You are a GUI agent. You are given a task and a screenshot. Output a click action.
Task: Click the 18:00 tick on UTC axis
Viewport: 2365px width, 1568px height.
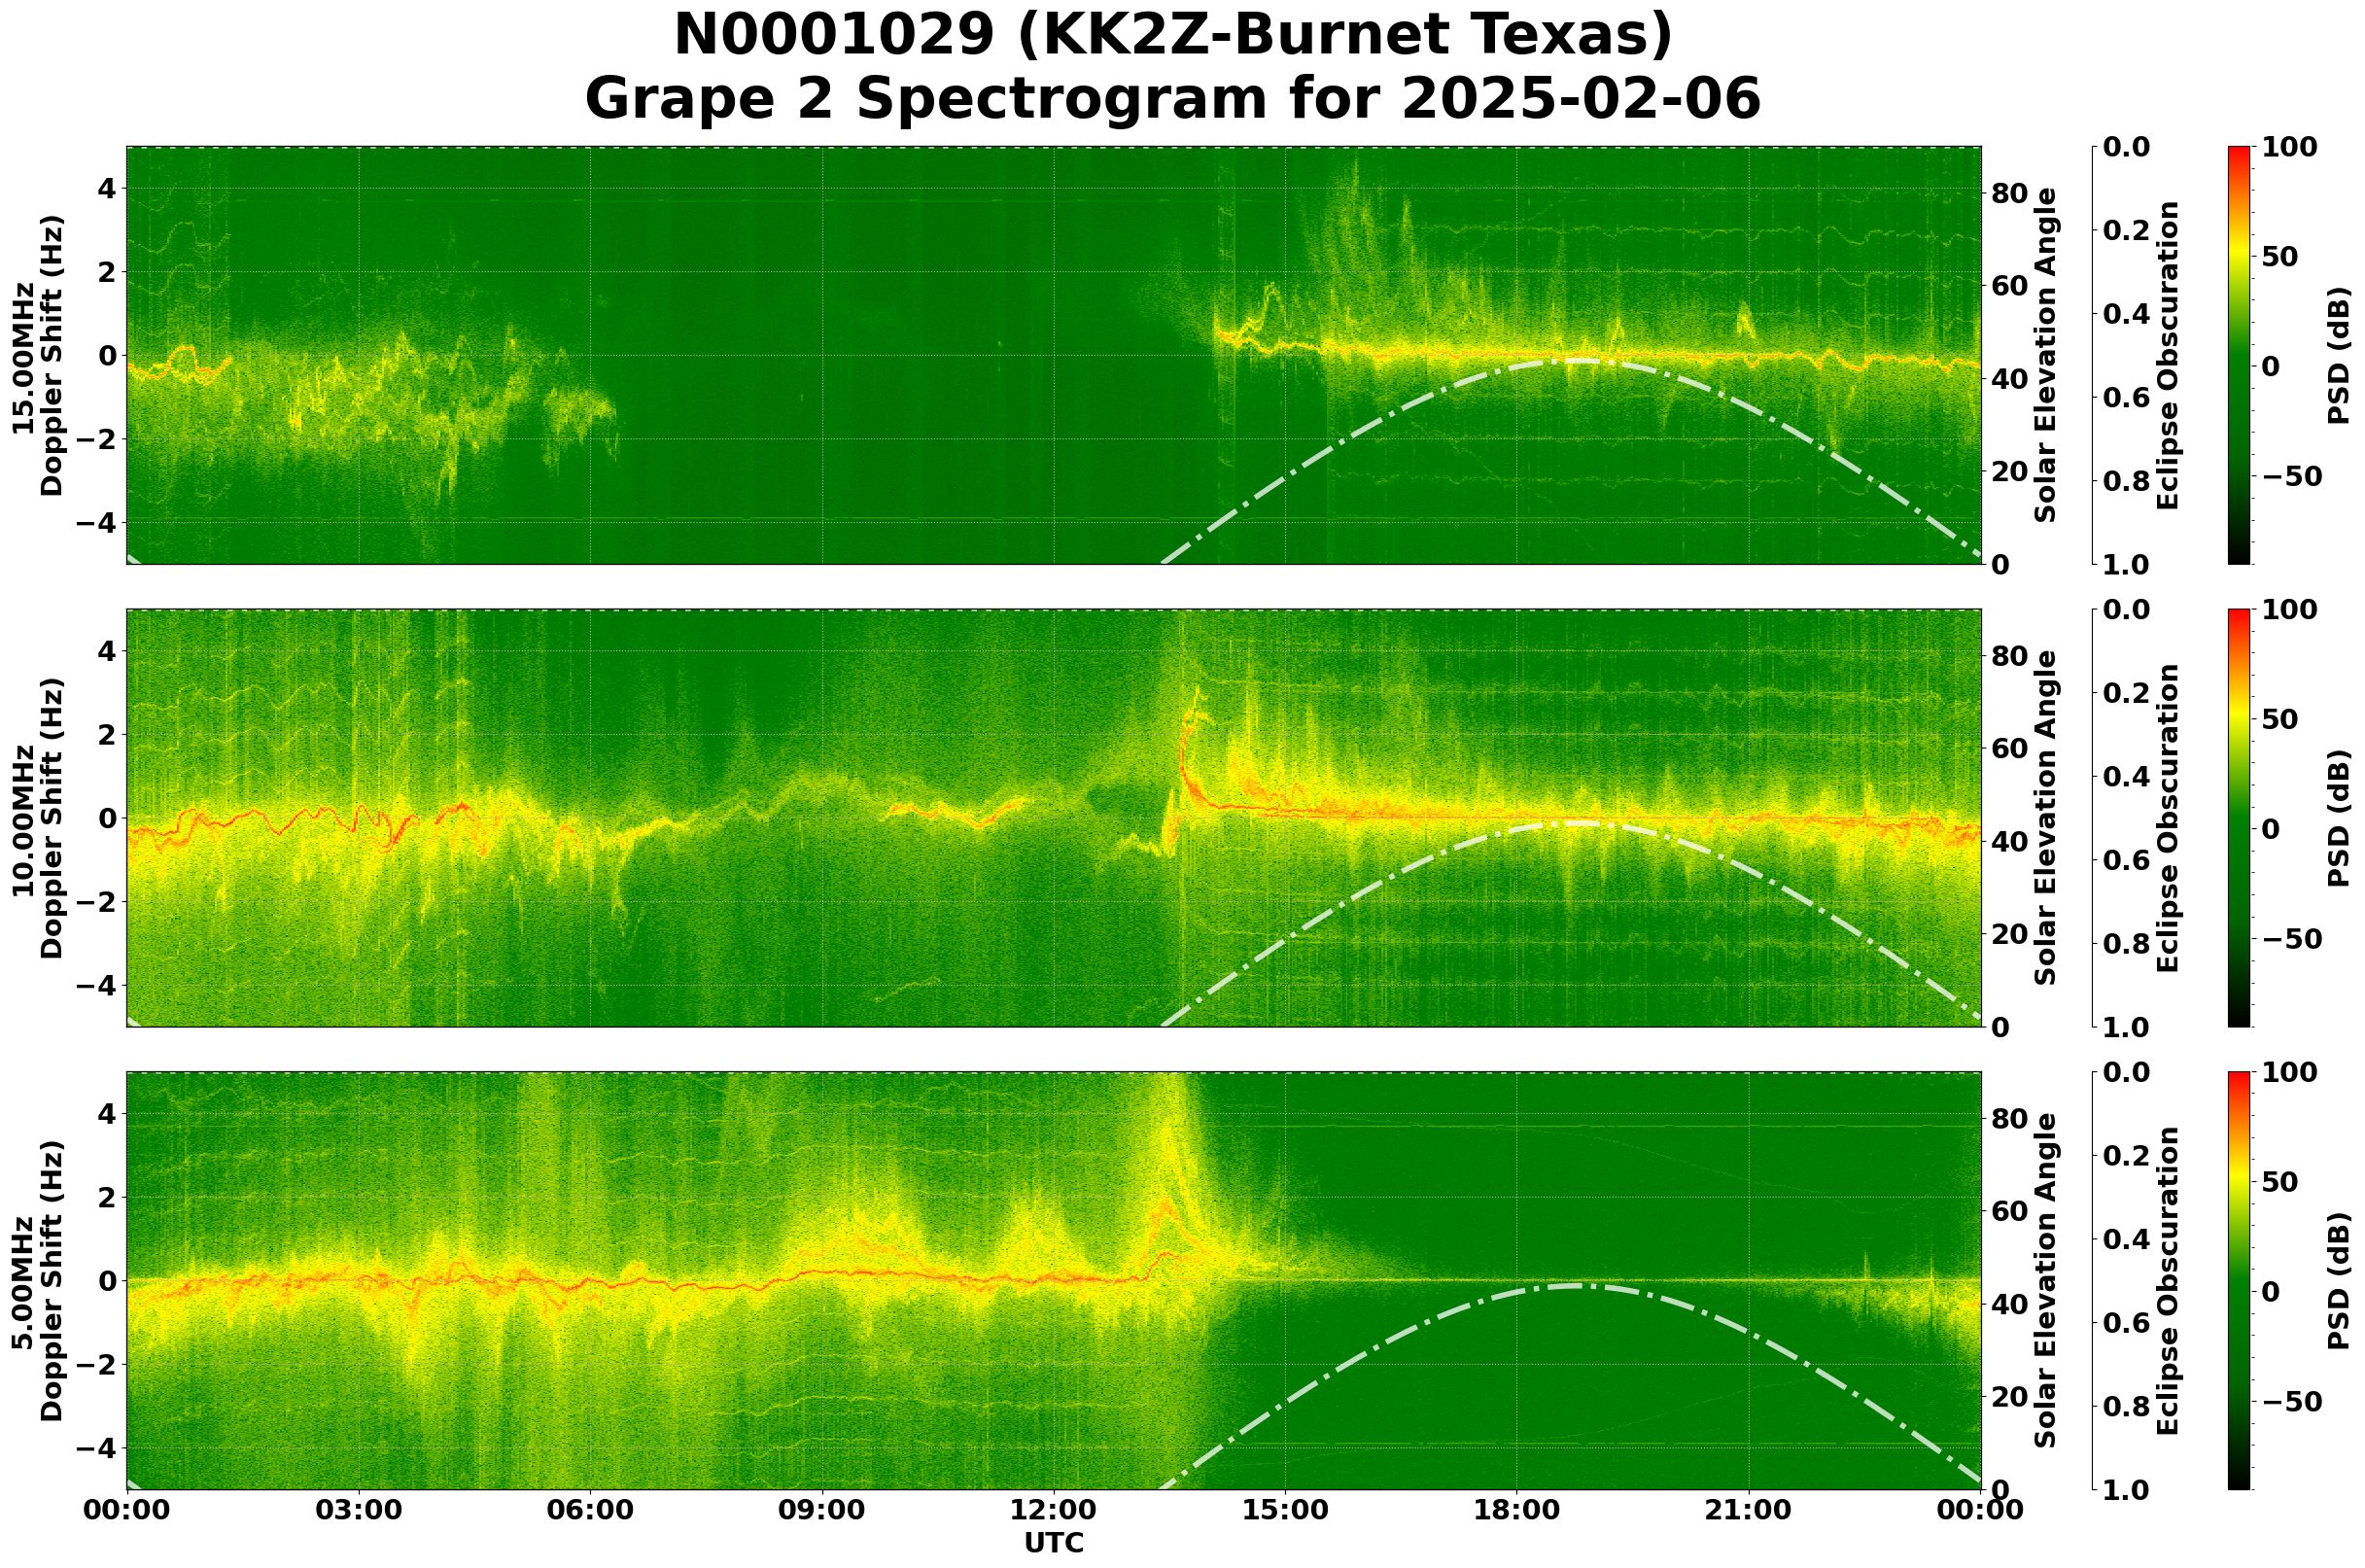pyautogui.click(x=1517, y=1510)
